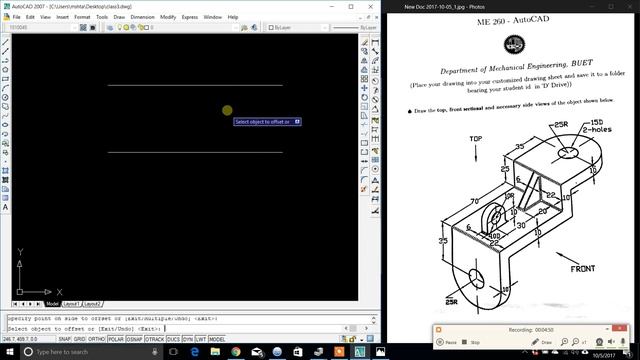Viewport: 640px width, 360px height.
Task: Click the ByLayer color swatch square
Action: coord(271,27)
